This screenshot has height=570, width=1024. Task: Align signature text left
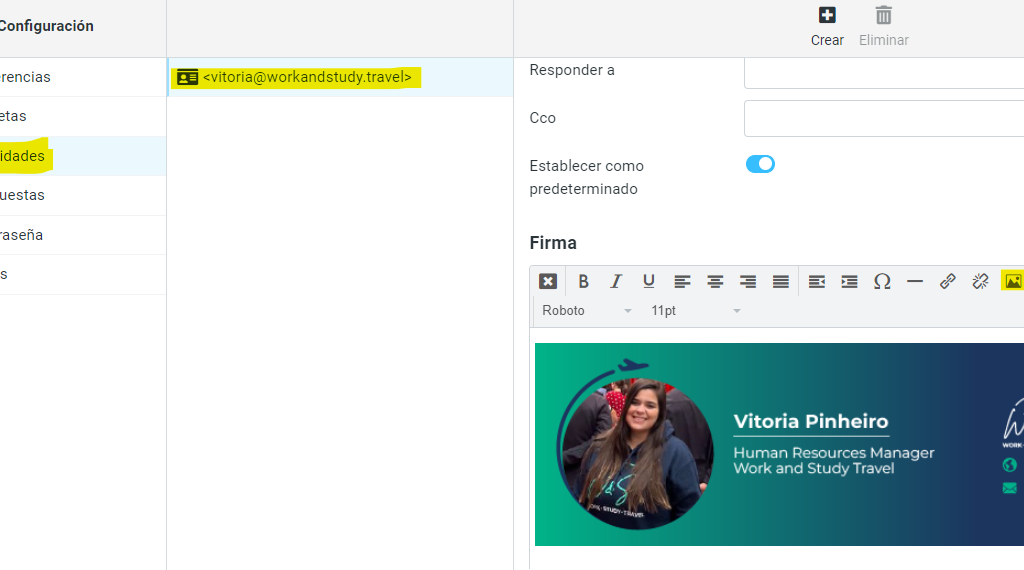(682, 281)
